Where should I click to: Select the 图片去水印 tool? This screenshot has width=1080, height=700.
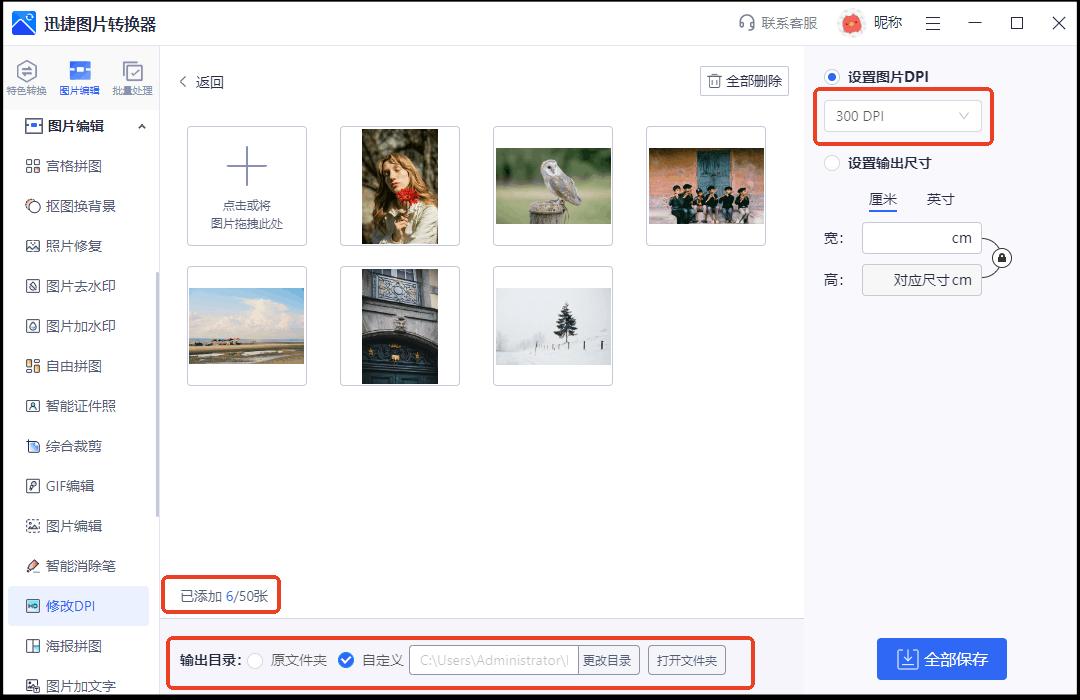(x=72, y=285)
